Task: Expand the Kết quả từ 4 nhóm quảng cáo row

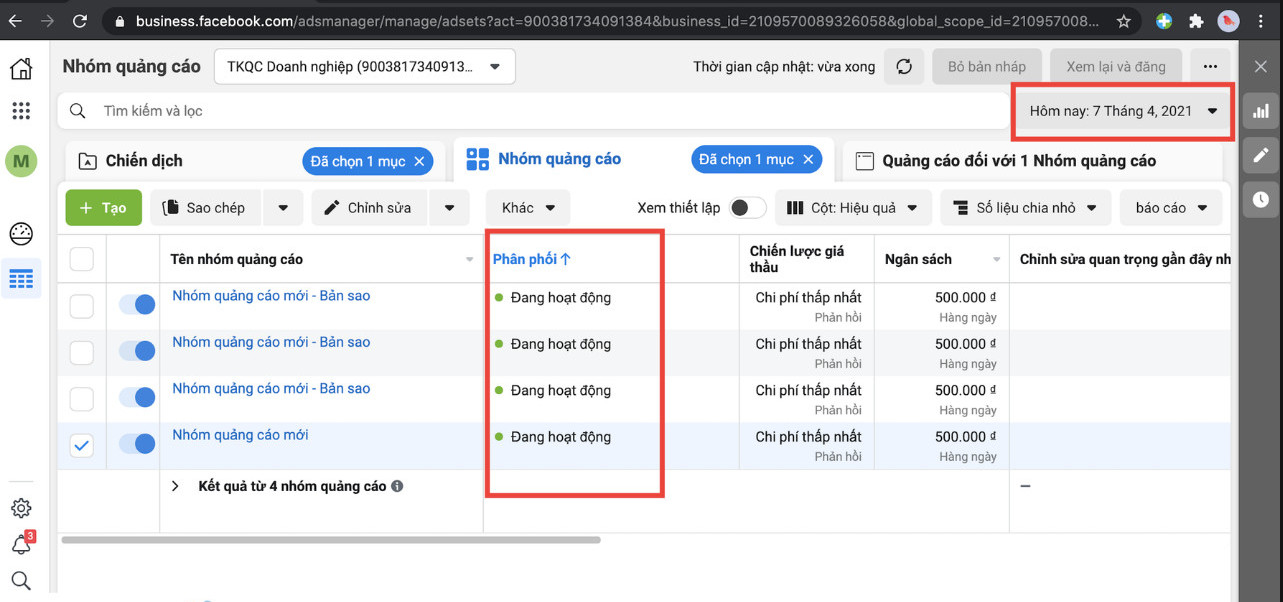Action: point(175,486)
